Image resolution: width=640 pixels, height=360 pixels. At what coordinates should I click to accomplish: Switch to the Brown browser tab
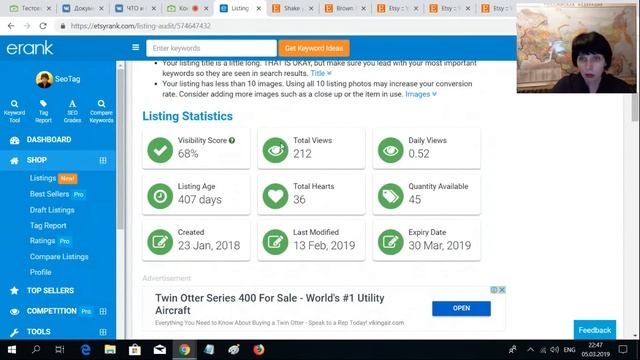click(x=345, y=8)
